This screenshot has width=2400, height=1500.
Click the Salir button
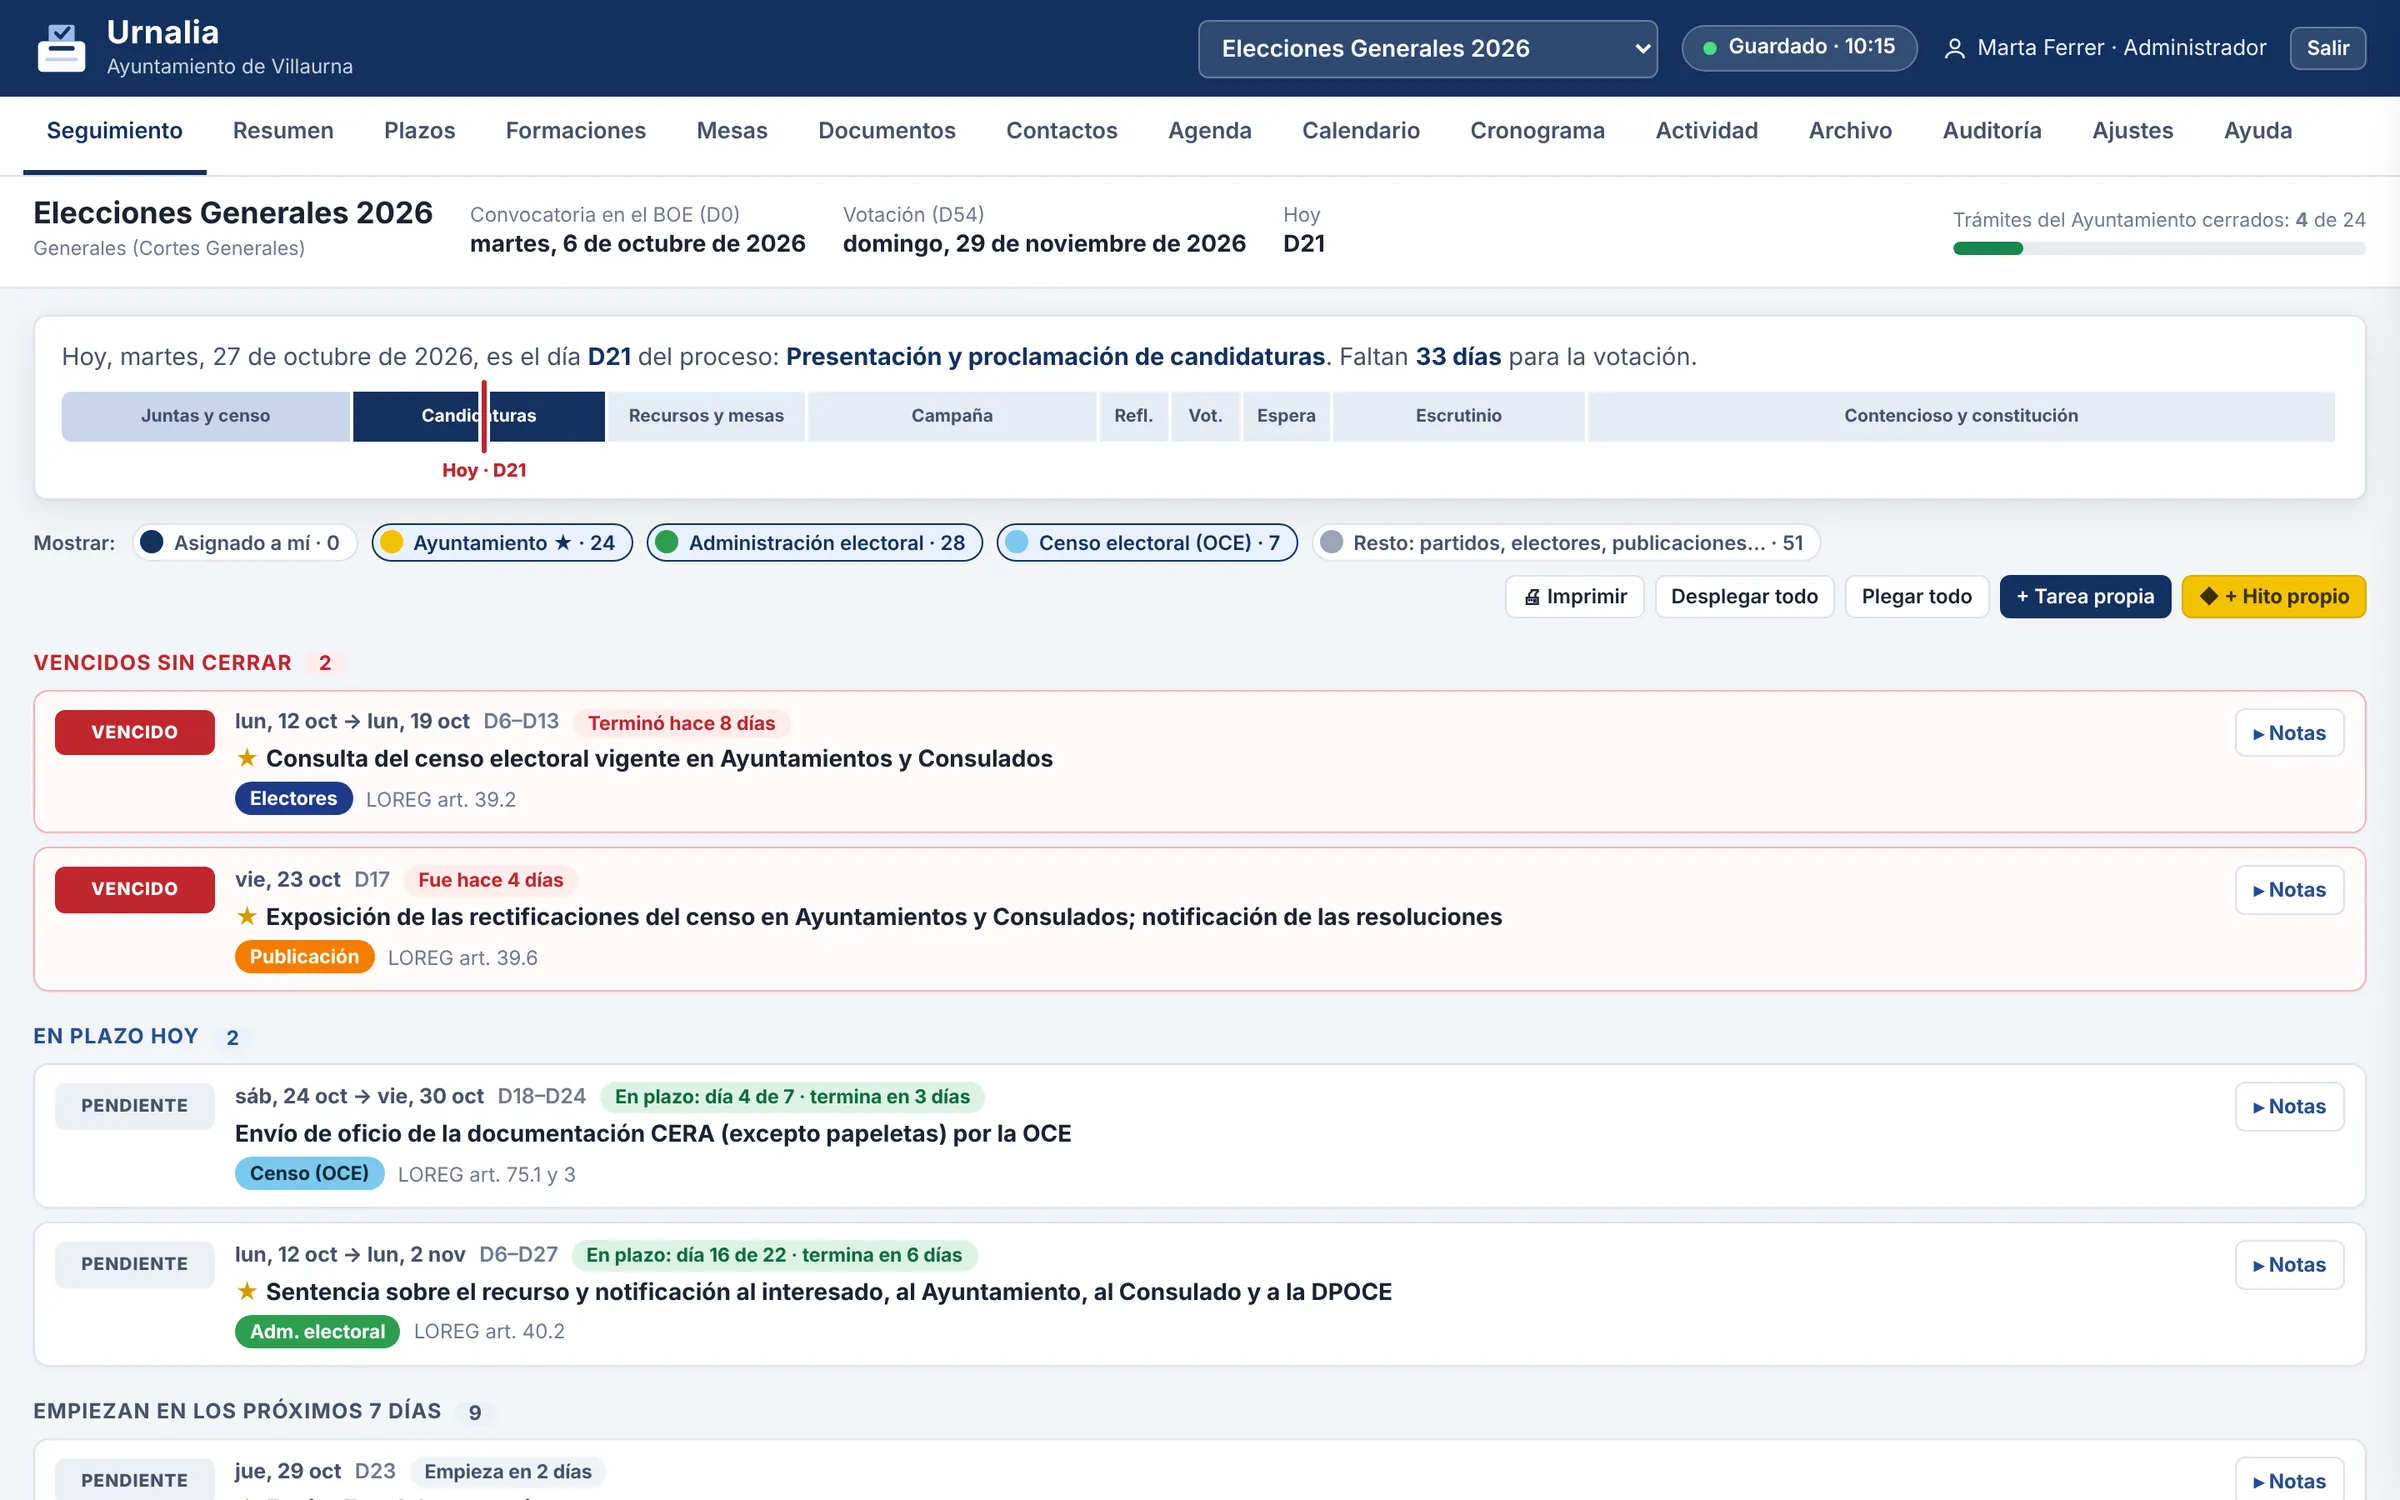coord(2327,49)
